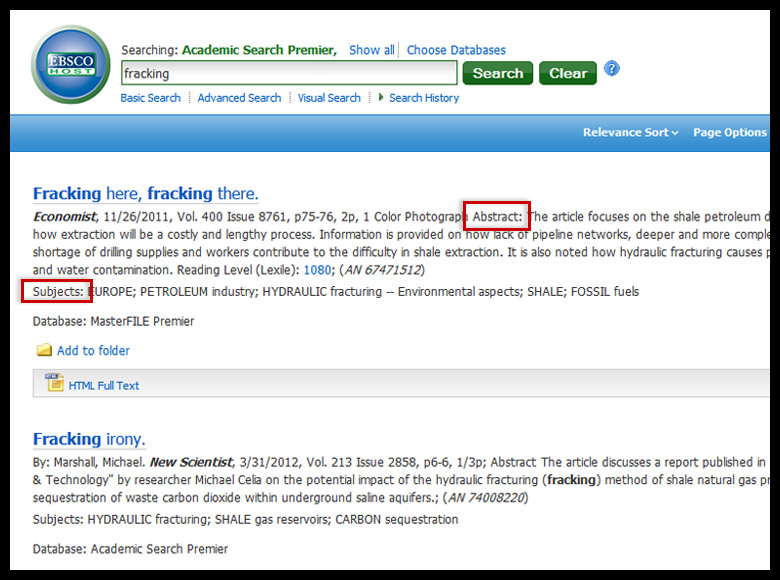Click Add to folder link
The image size is (780, 580).
93,351
